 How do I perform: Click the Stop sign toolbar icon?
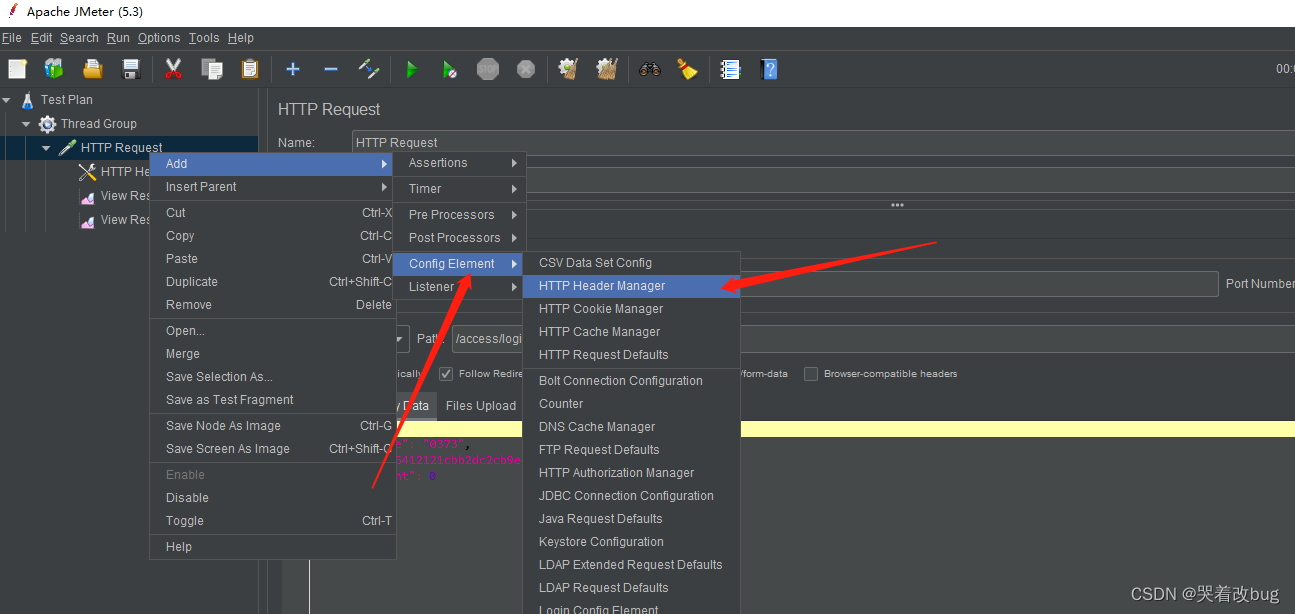tap(487, 69)
